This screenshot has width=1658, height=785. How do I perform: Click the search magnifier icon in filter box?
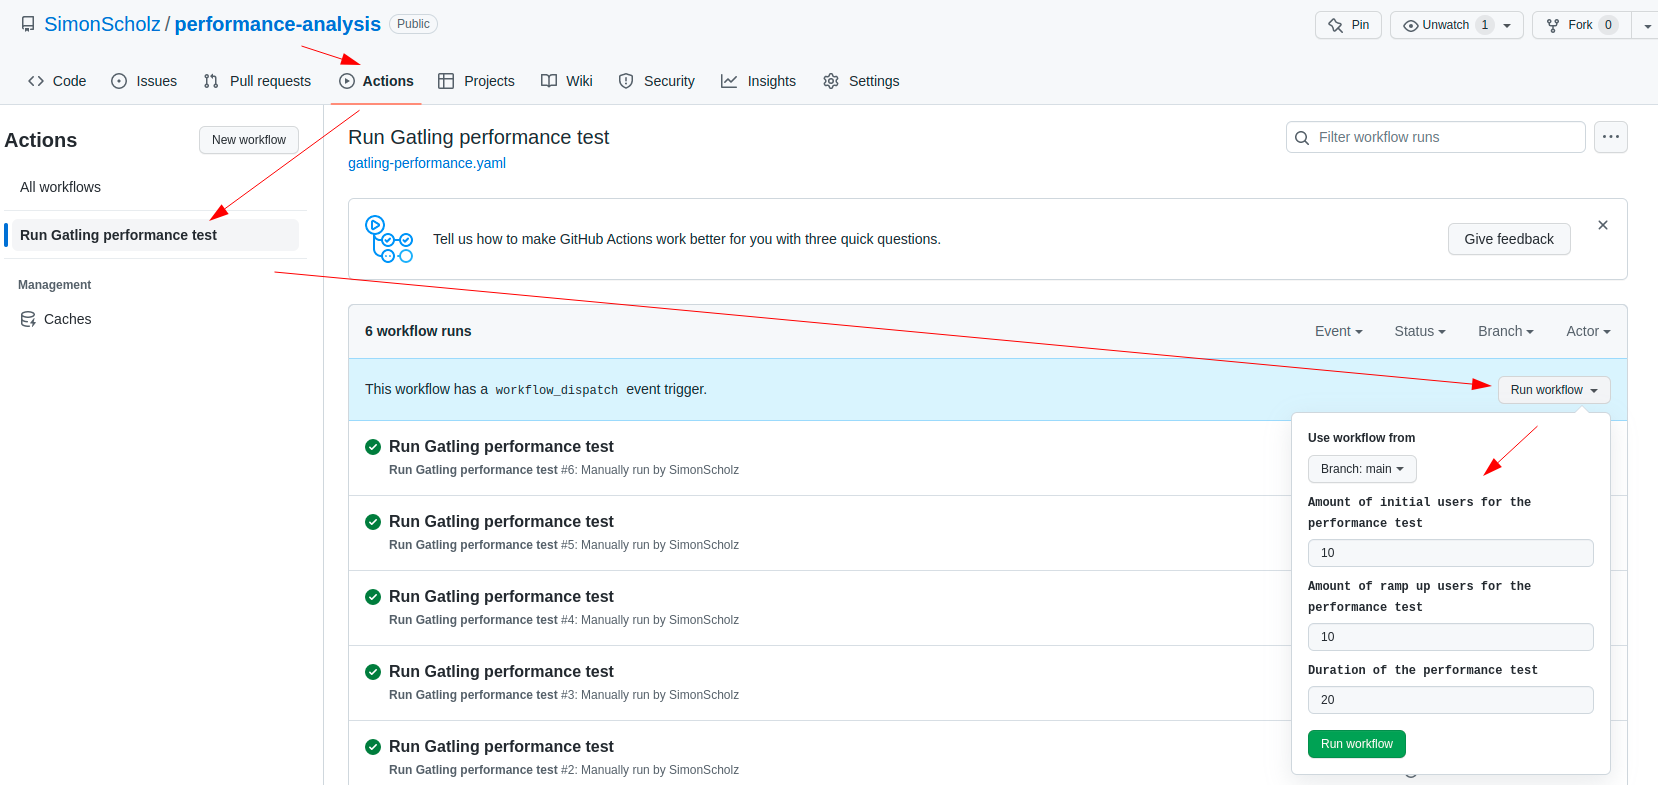(1302, 138)
